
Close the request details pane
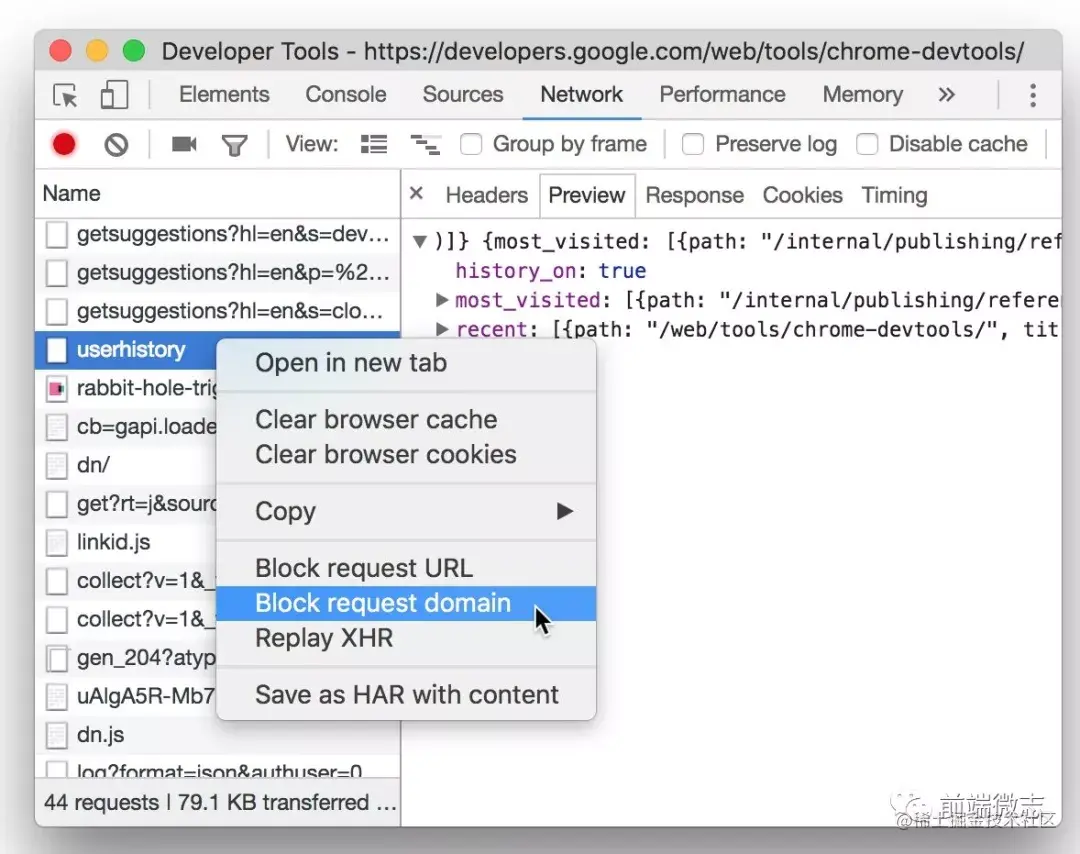[416, 194]
